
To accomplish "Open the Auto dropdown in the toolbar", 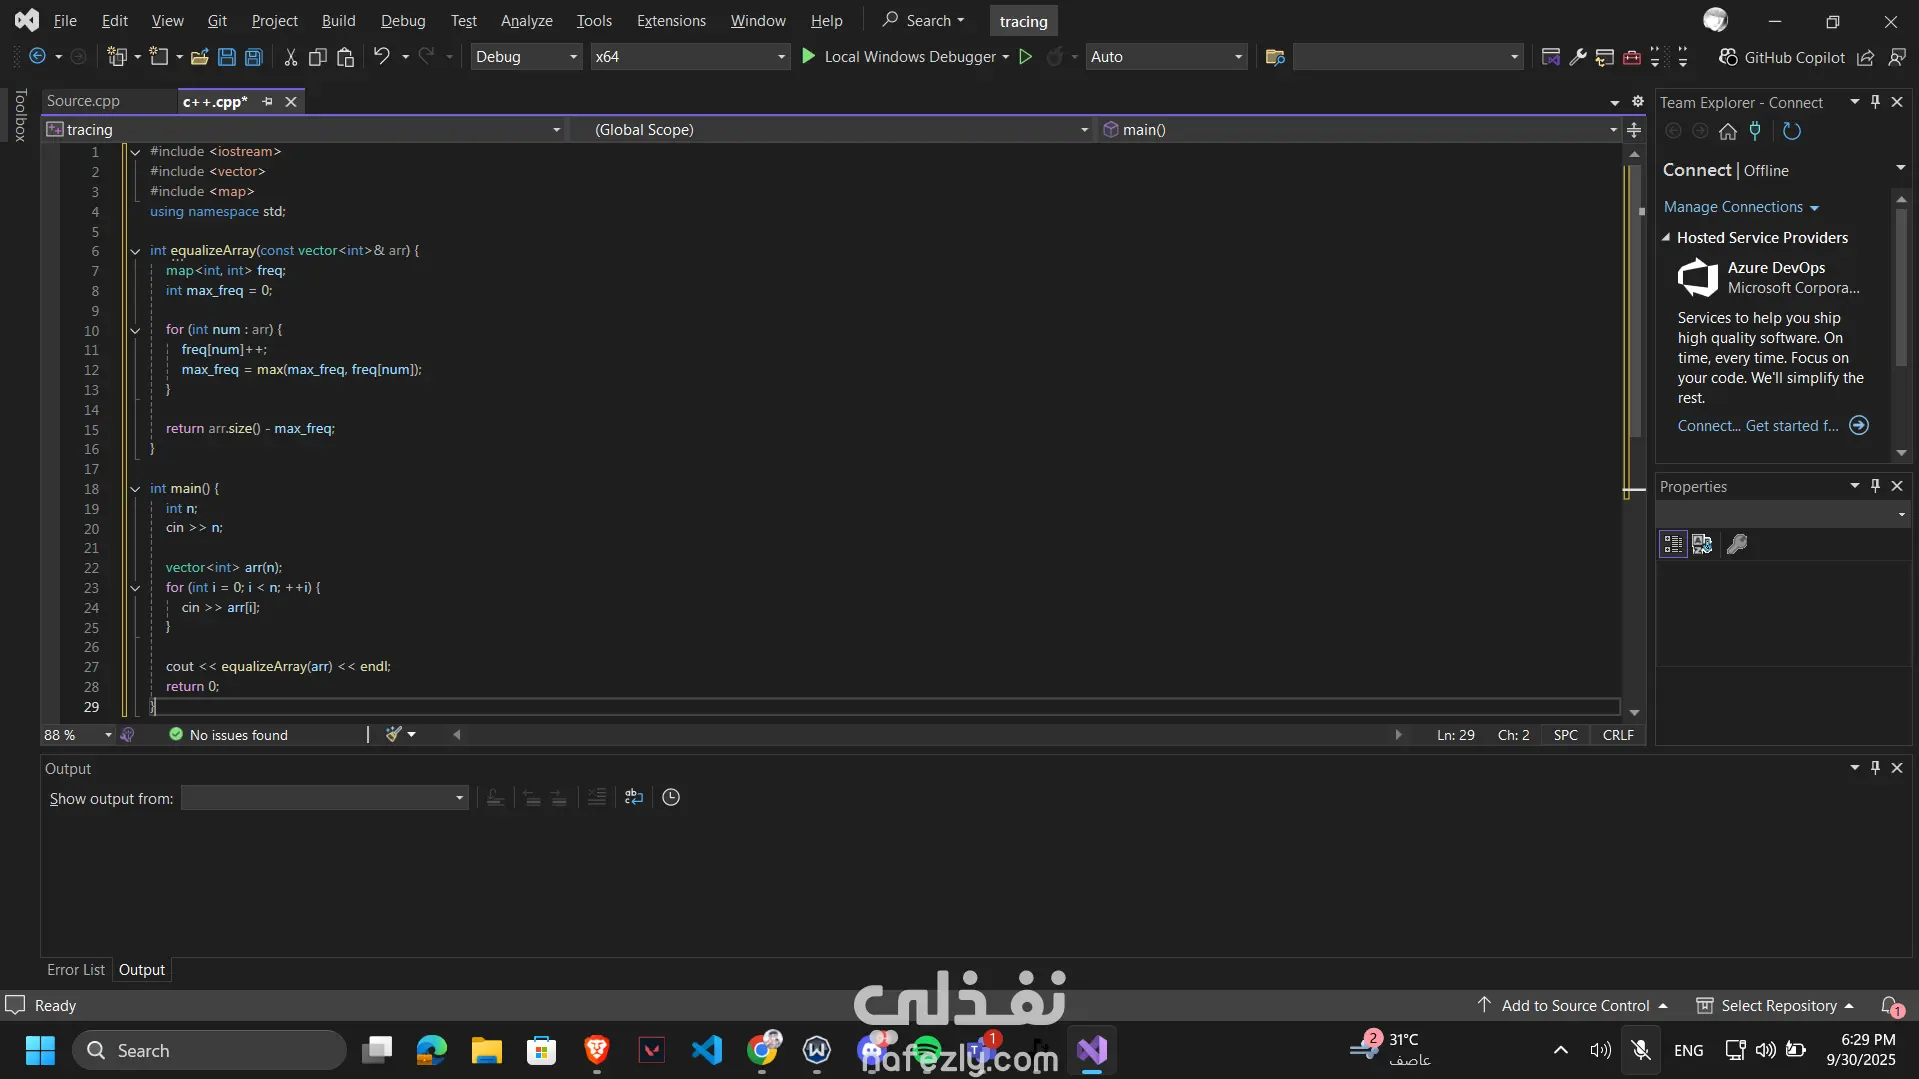I will [x=1166, y=57].
